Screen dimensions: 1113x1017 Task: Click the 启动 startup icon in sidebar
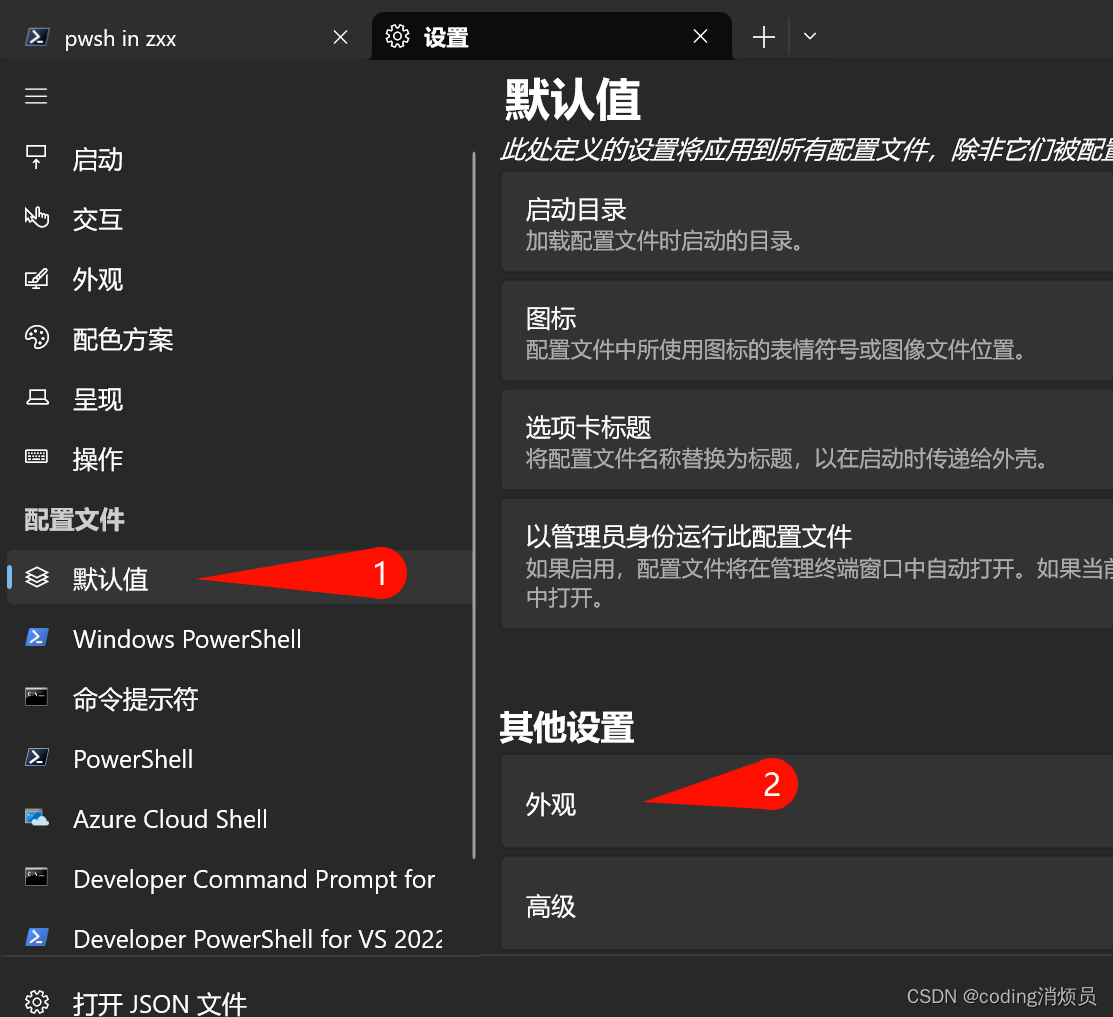[x=36, y=157]
